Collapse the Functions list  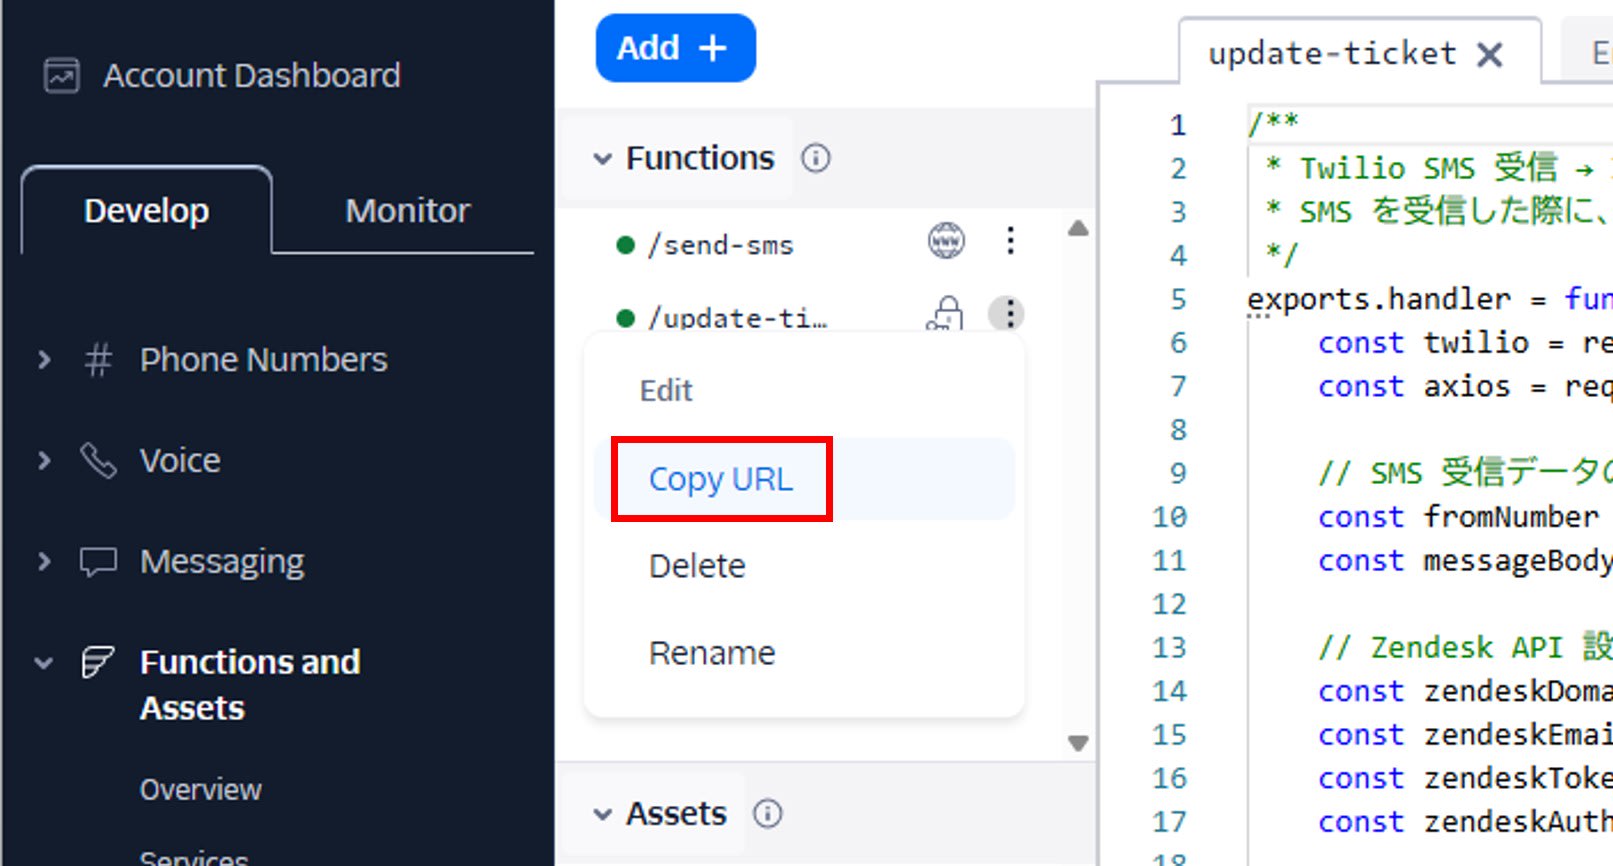(602, 159)
